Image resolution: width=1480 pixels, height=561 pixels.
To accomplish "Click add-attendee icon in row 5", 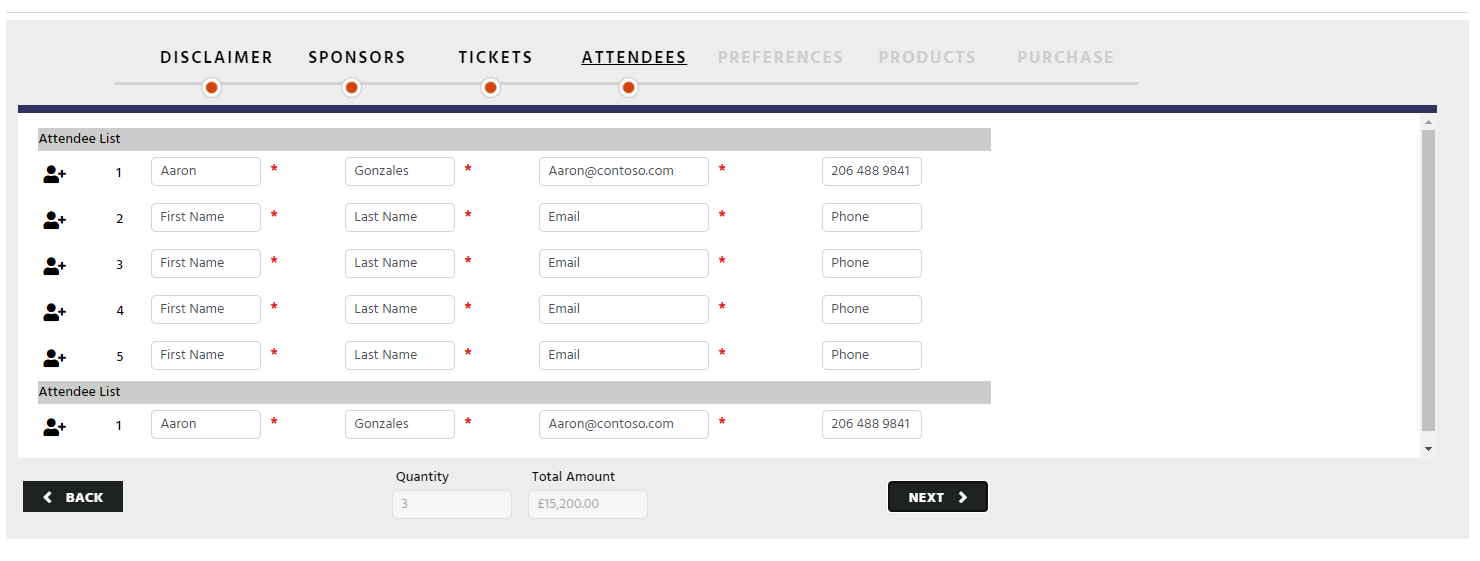I will 54,358.
